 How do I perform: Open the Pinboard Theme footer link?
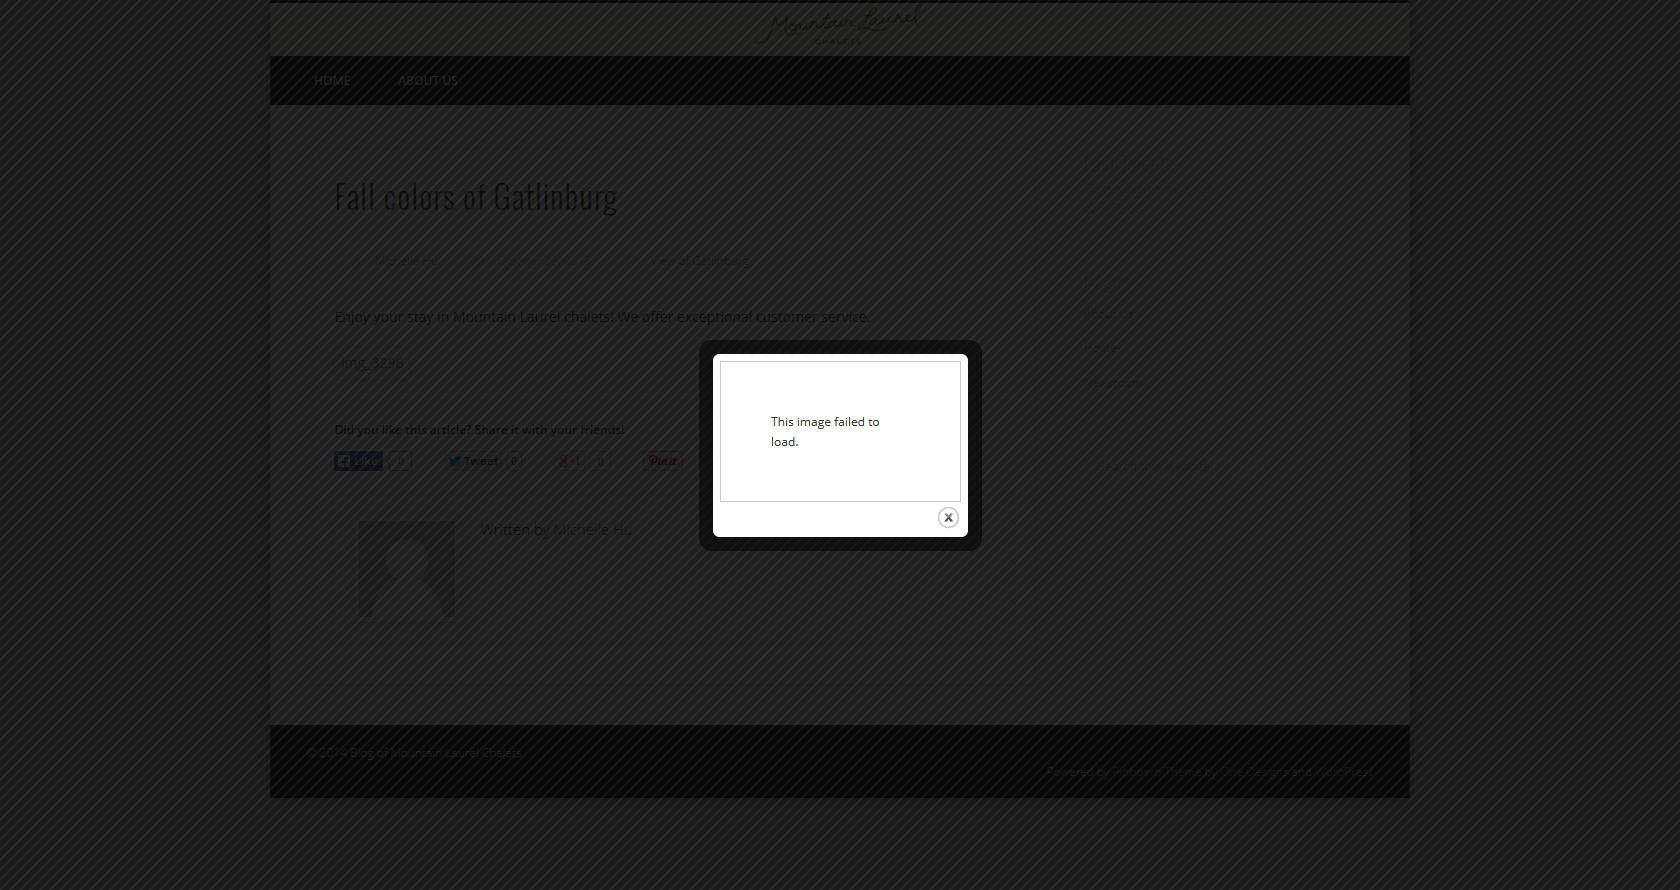(x=1157, y=772)
